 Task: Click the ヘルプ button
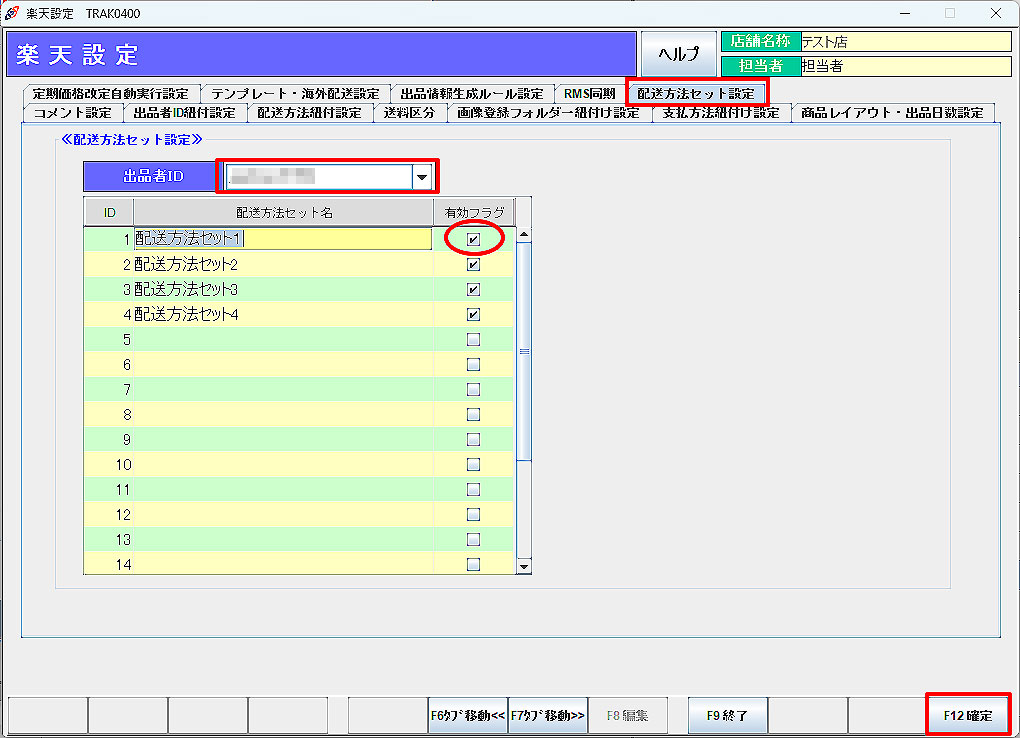tap(678, 54)
